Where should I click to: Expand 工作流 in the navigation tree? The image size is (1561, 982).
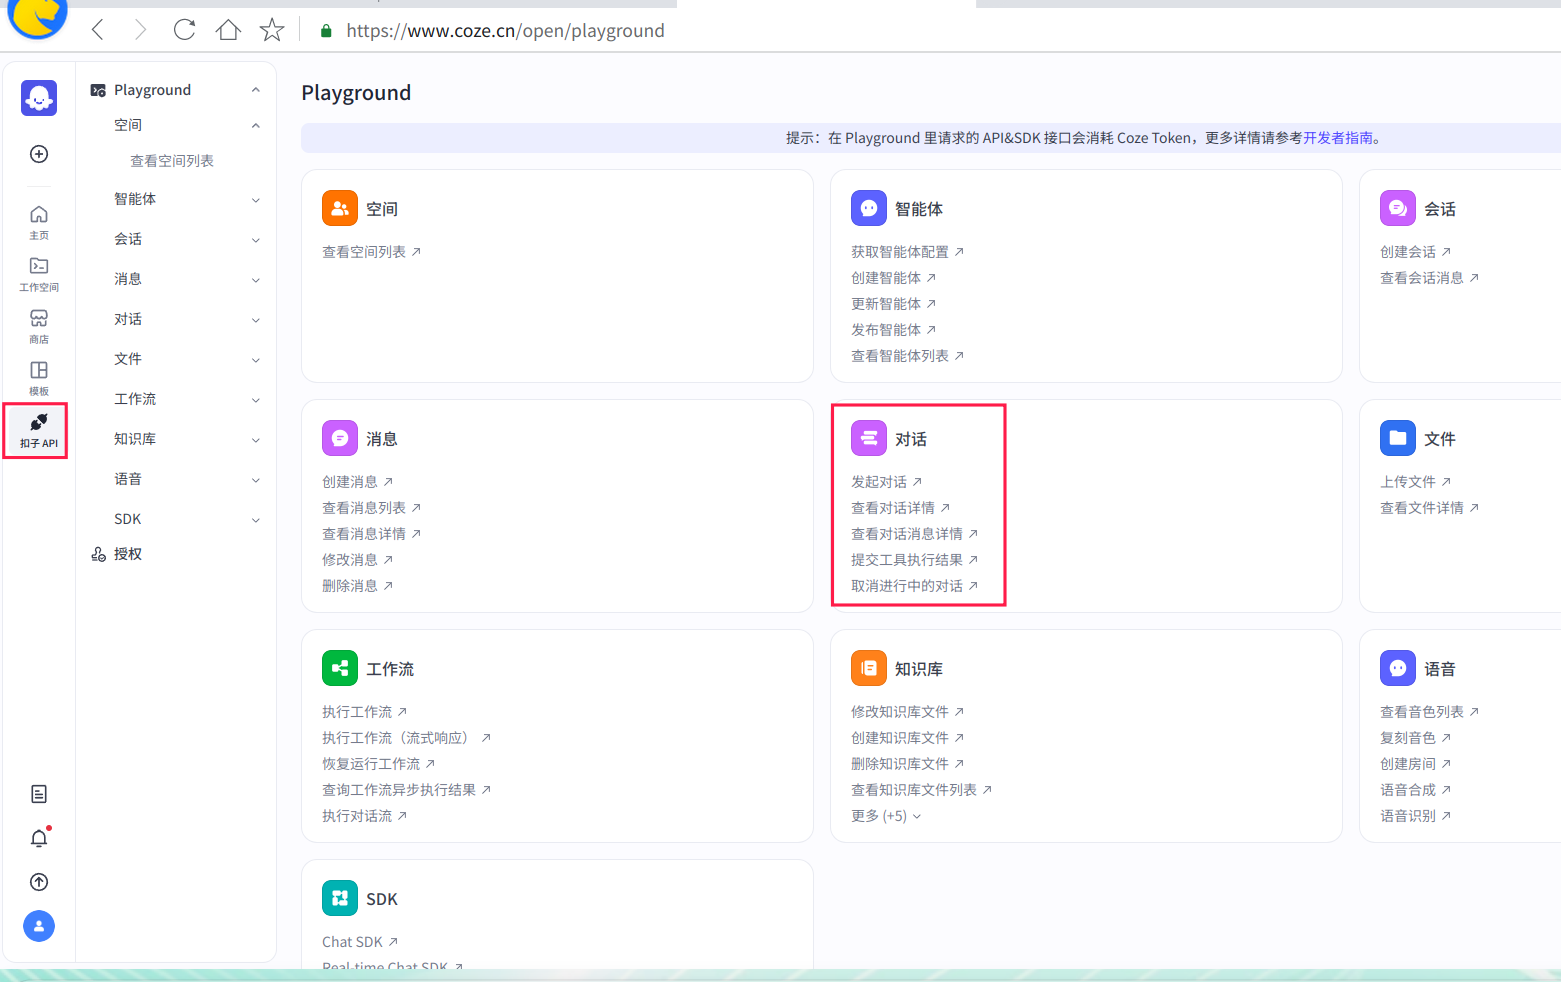pos(256,400)
